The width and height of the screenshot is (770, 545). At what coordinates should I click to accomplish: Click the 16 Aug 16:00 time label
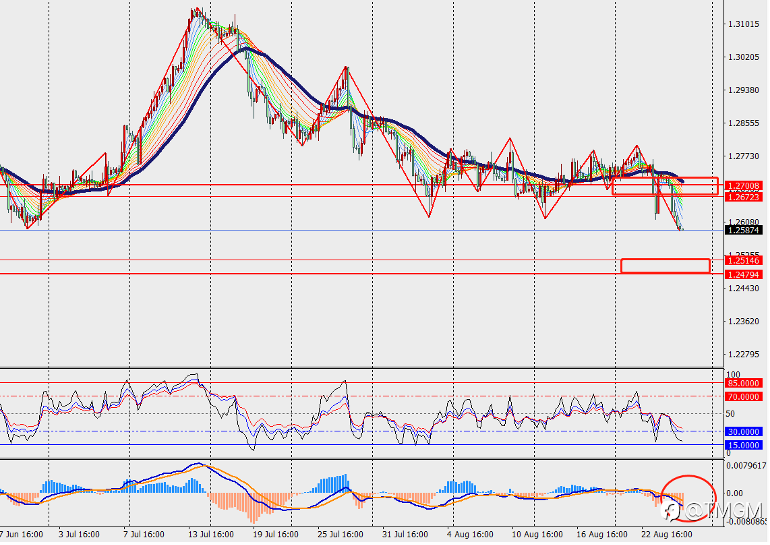[602, 534]
